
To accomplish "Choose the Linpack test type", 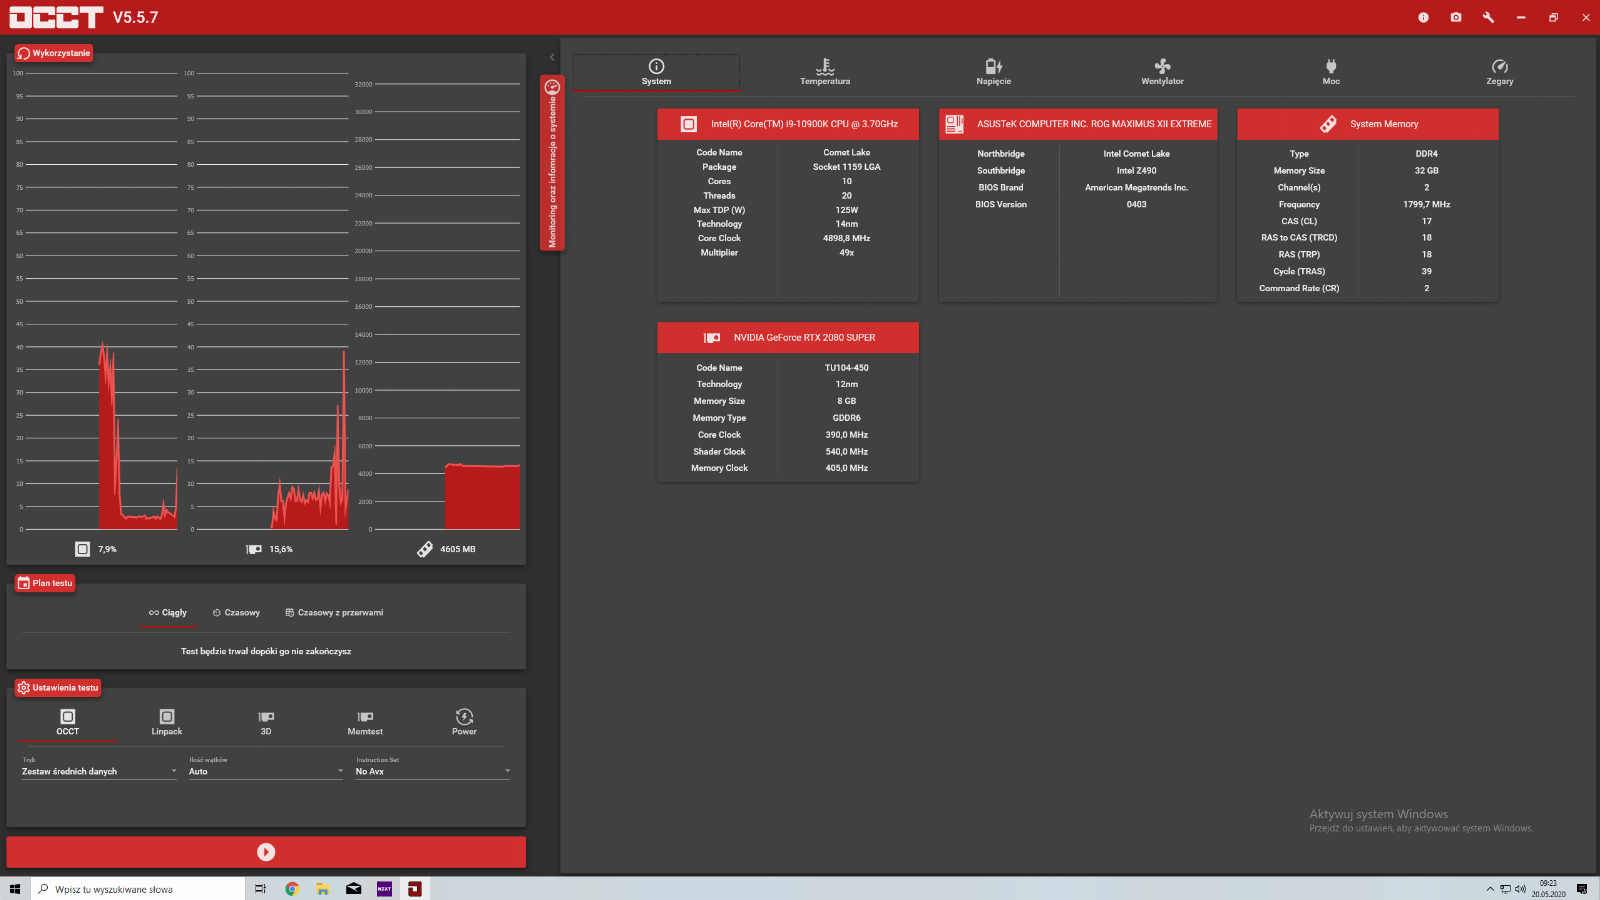I will 167,722.
